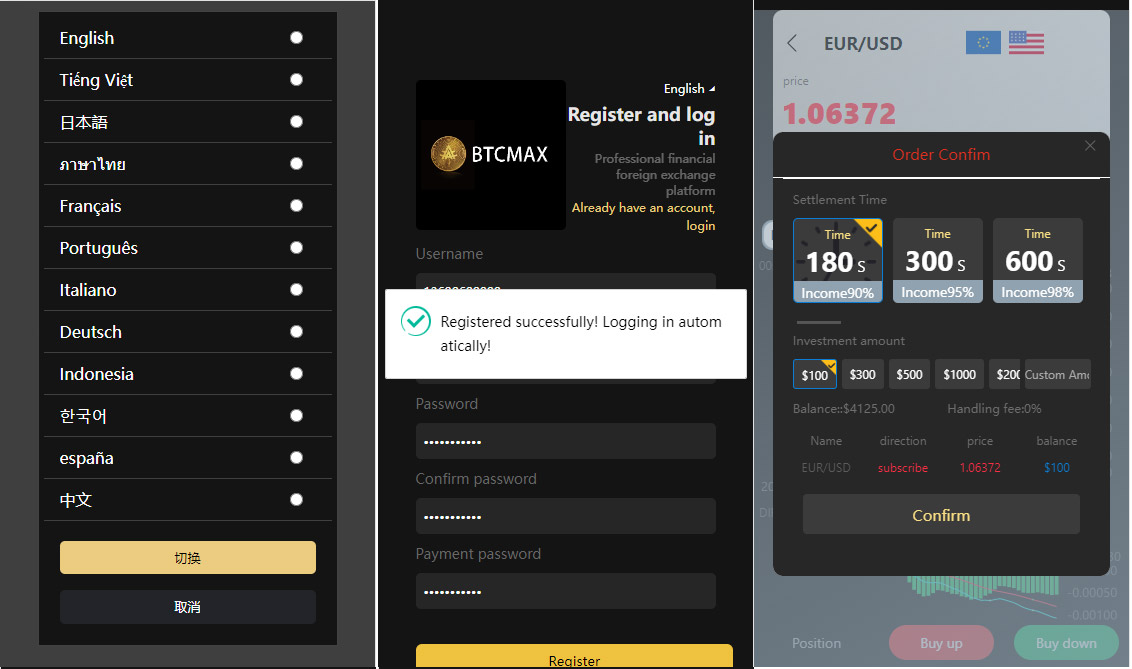Click the 'Handling fee:0%' text
The height and width of the screenshot is (669, 1132).
[x=994, y=408]
